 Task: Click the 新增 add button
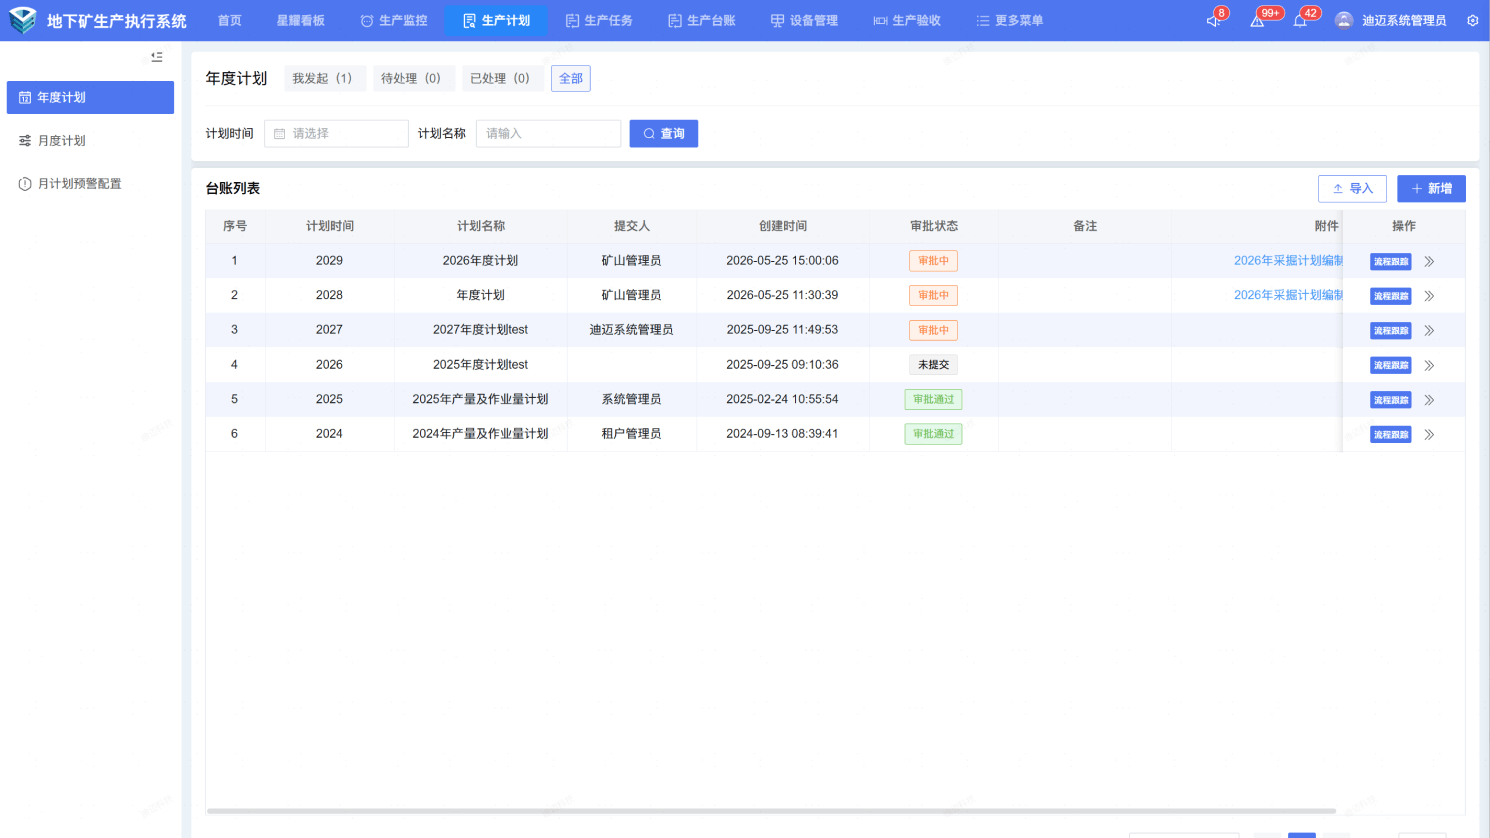point(1431,188)
